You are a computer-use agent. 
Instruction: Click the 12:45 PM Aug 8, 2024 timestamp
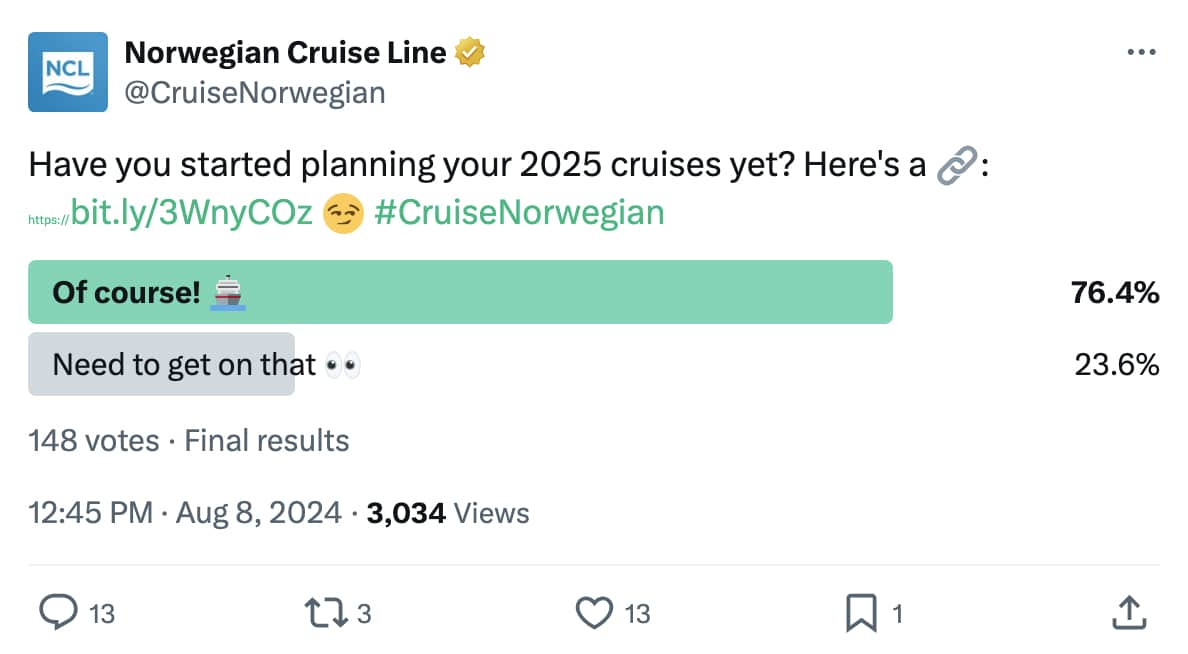click(x=187, y=513)
